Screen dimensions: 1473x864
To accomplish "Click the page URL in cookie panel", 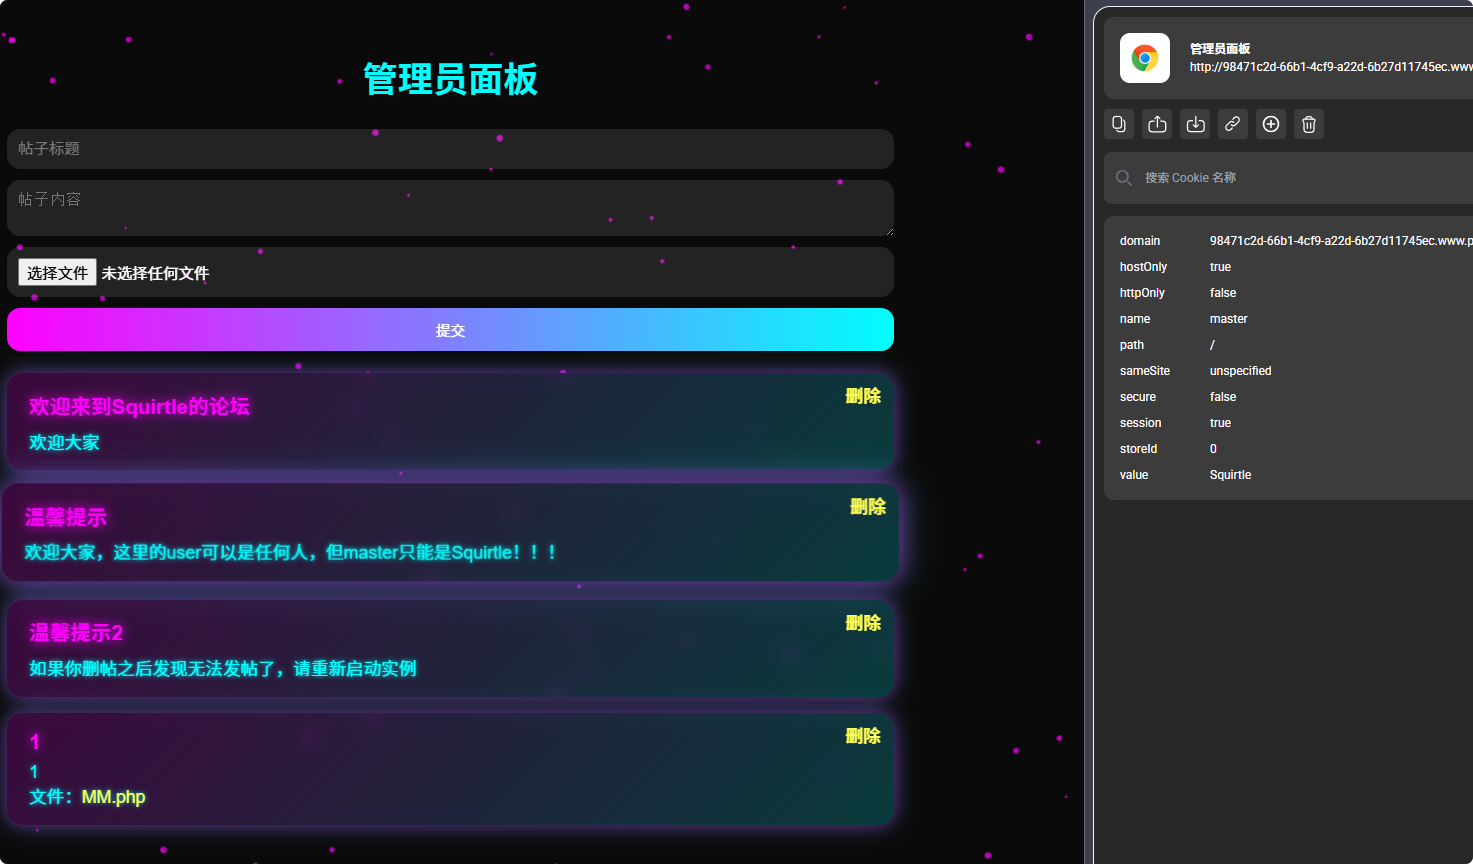I will pos(1331,67).
